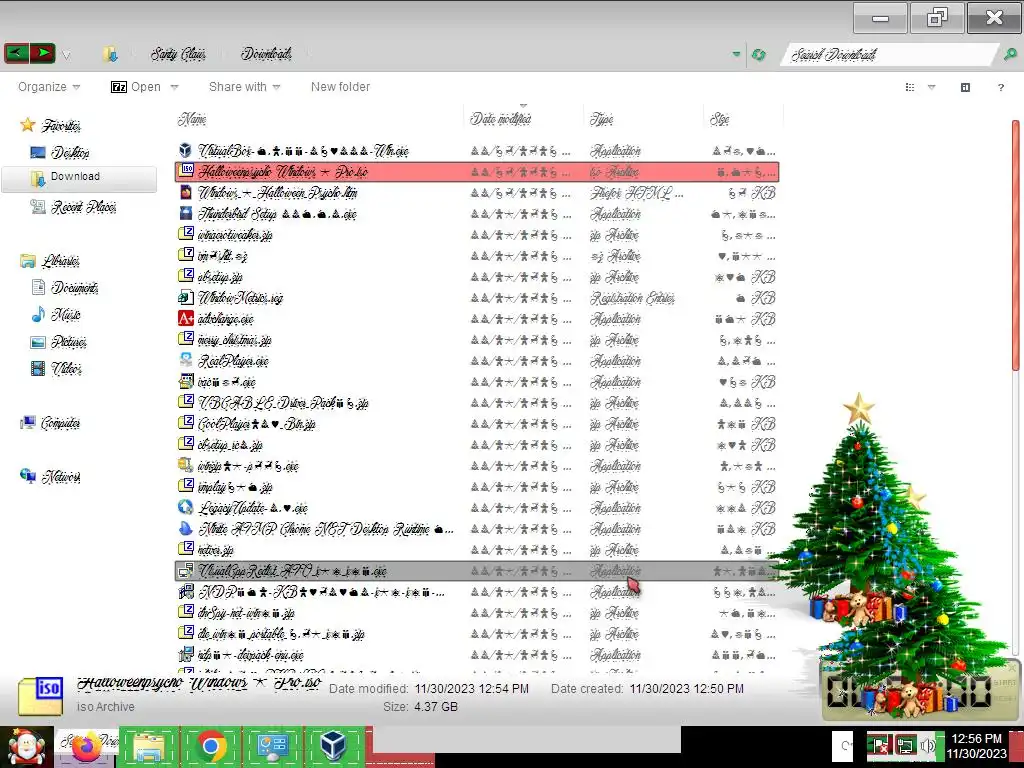Launch Firefox from the taskbar
The image size is (1024, 768).
point(88,746)
